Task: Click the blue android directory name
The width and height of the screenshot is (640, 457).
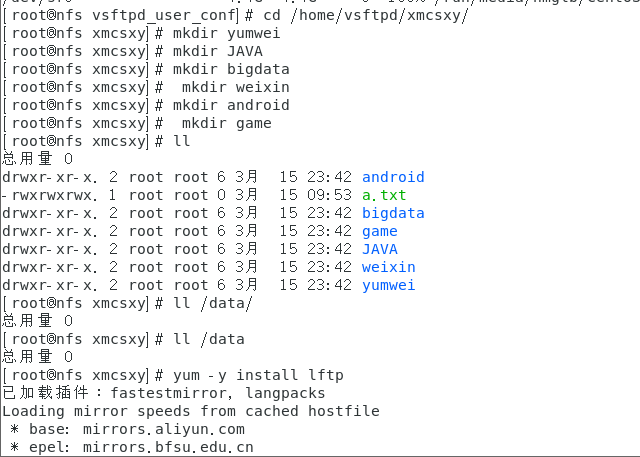Action: (x=393, y=177)
